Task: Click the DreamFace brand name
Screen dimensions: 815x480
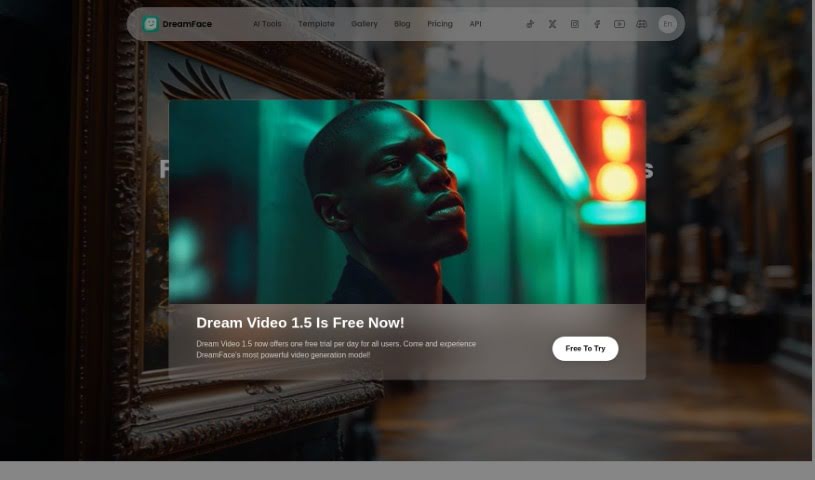Action: [x=187, y=24]
